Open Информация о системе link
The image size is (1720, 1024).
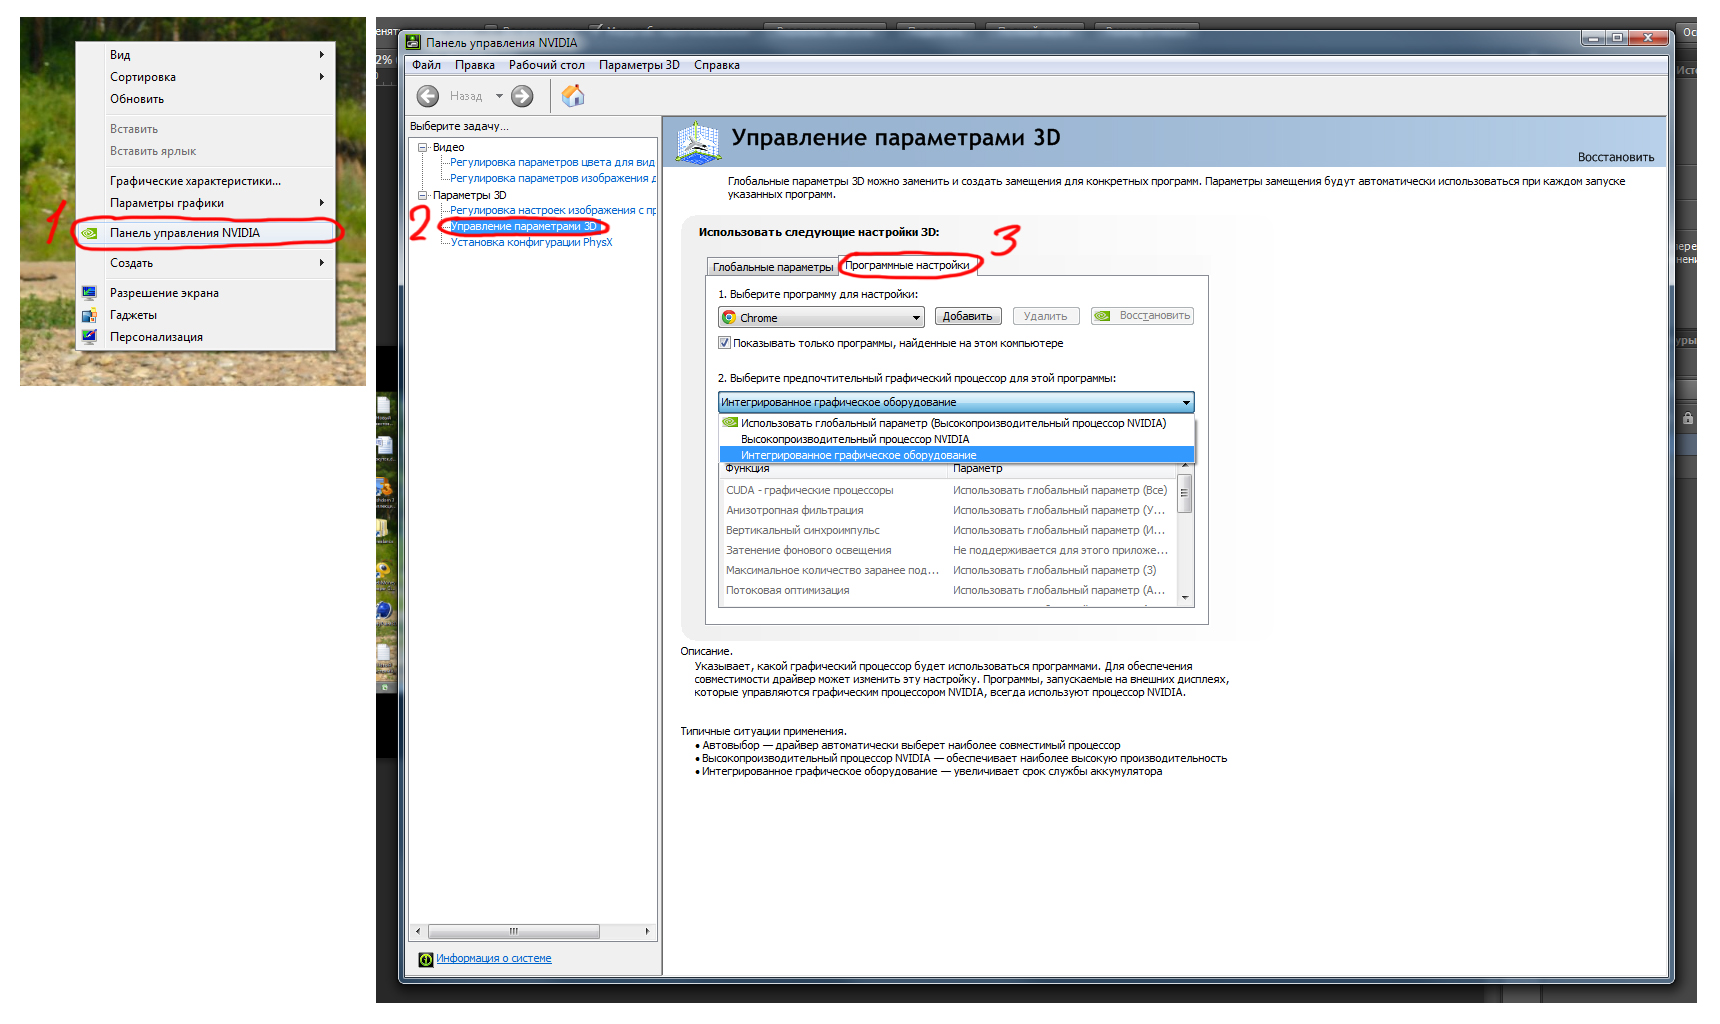point(494,958)
